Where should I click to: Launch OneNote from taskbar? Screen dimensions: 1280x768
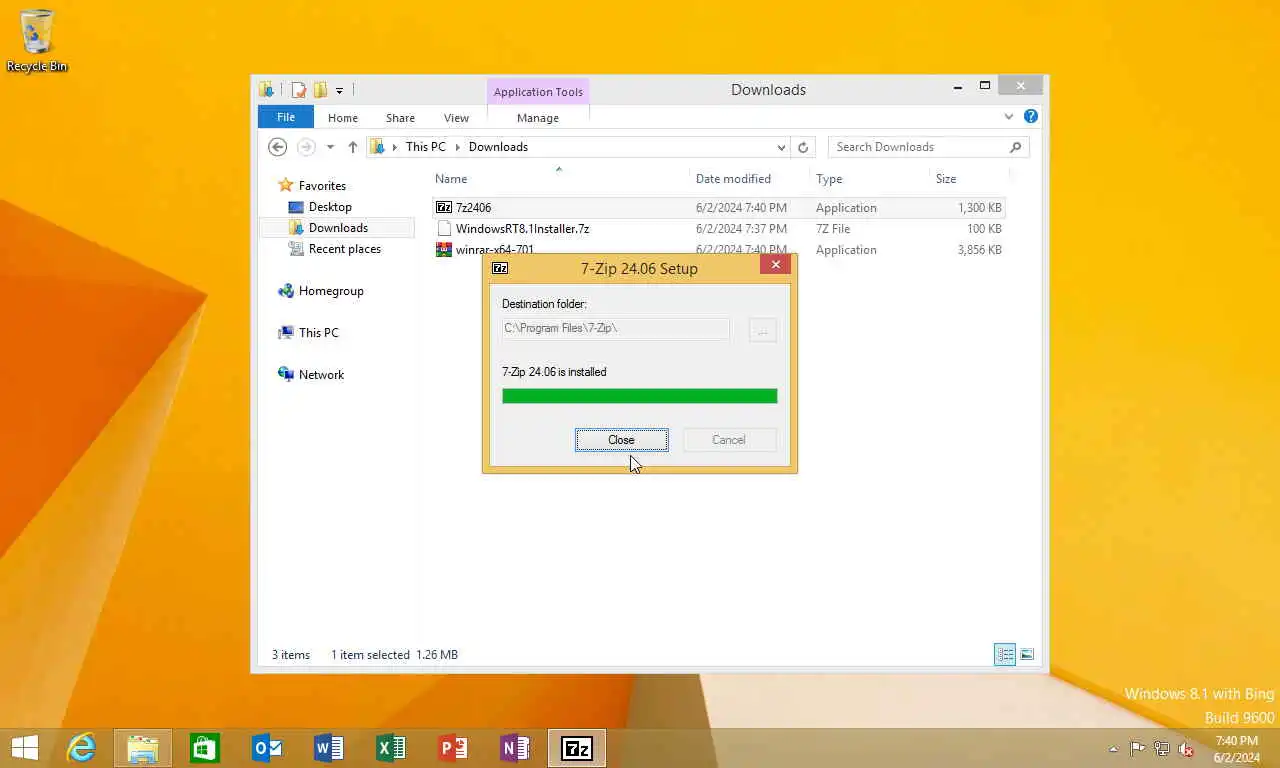pyautogui.click(x=515, y=748)
